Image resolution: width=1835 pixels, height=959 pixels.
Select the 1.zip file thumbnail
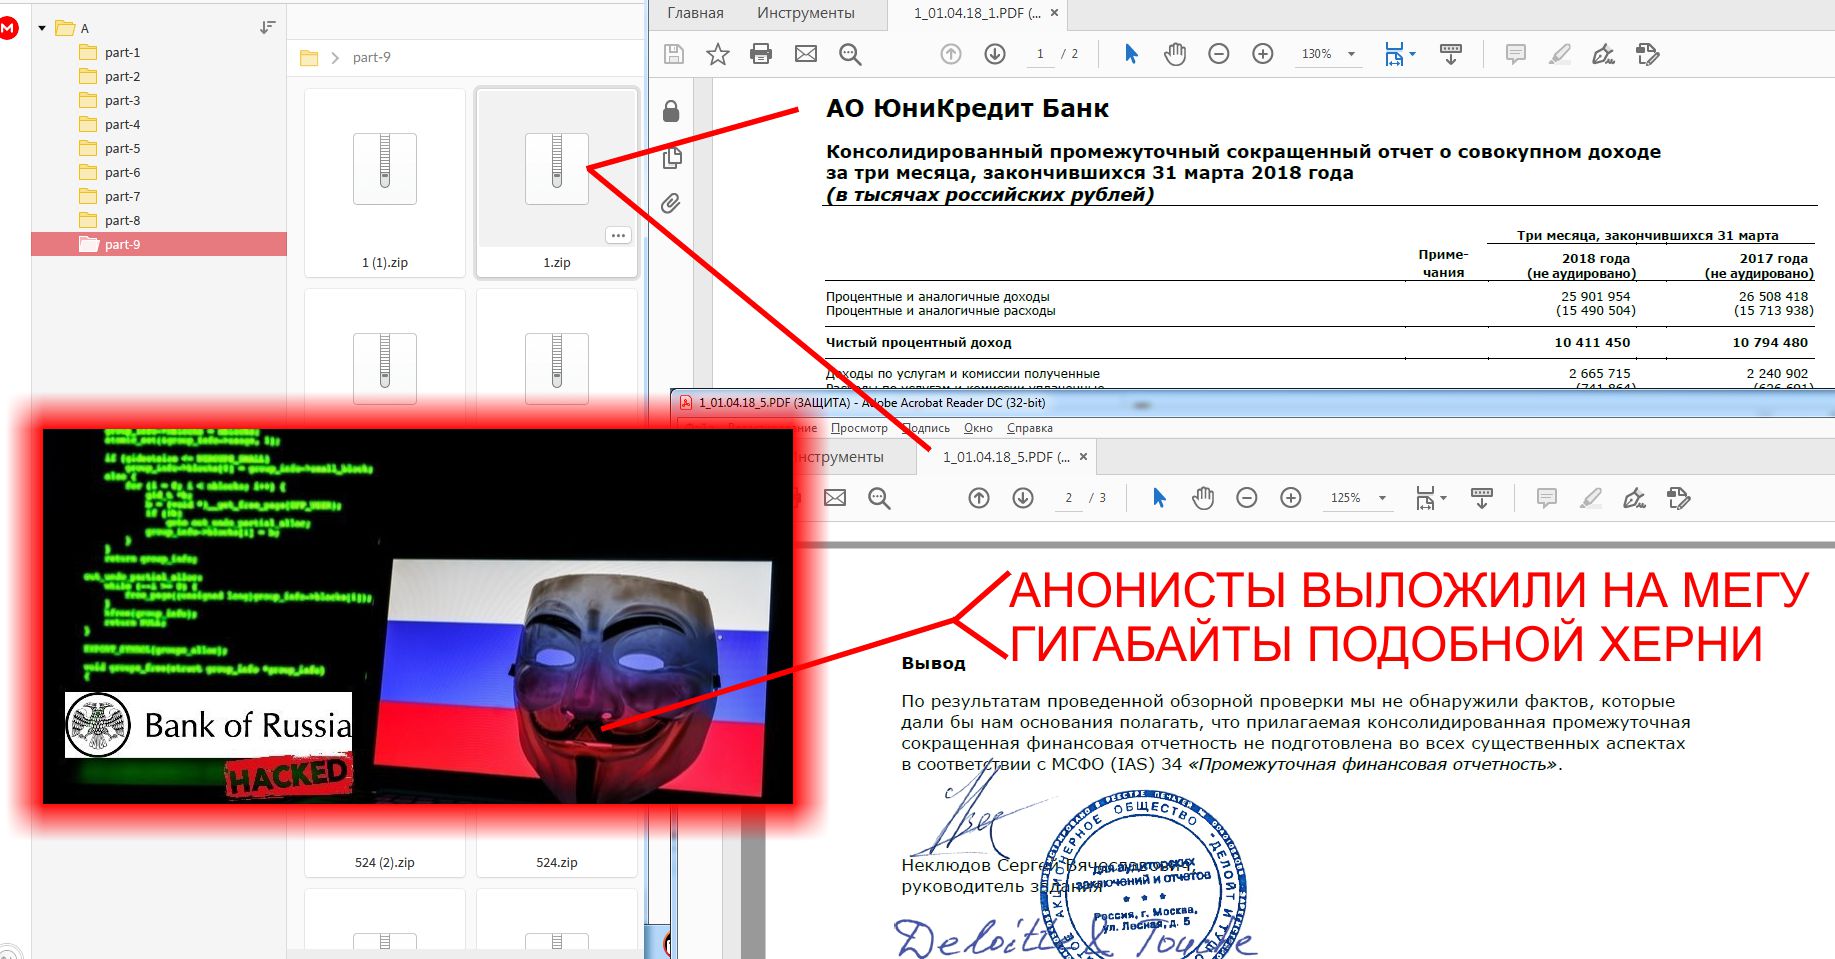pos(557,182)
